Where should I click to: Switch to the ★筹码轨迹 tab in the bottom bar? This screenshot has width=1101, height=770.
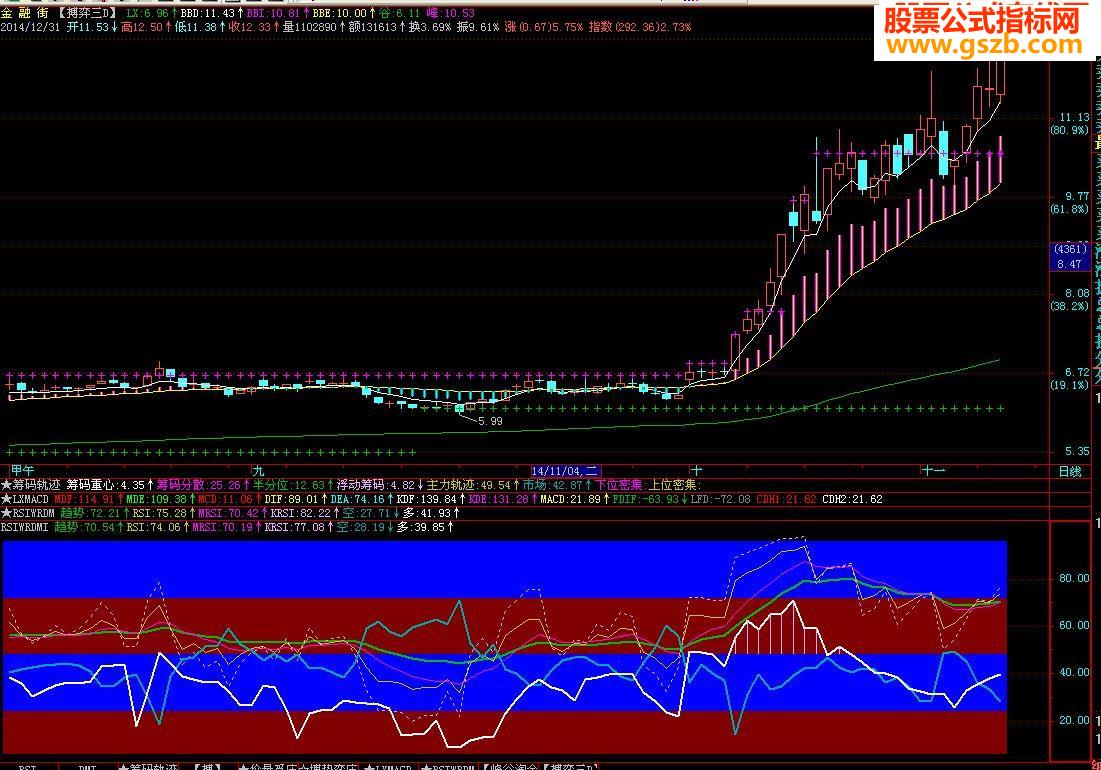pos(147,767)
